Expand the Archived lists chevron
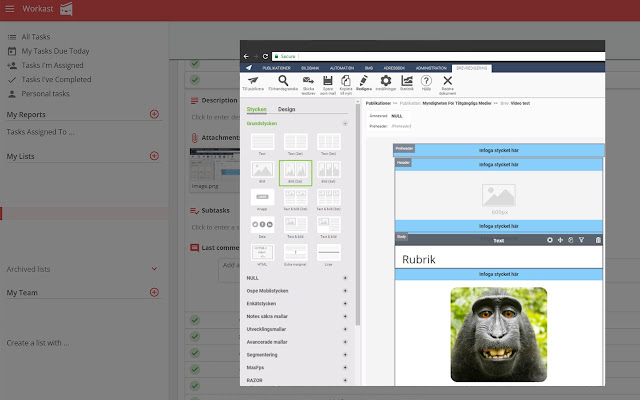 point(154,269)
